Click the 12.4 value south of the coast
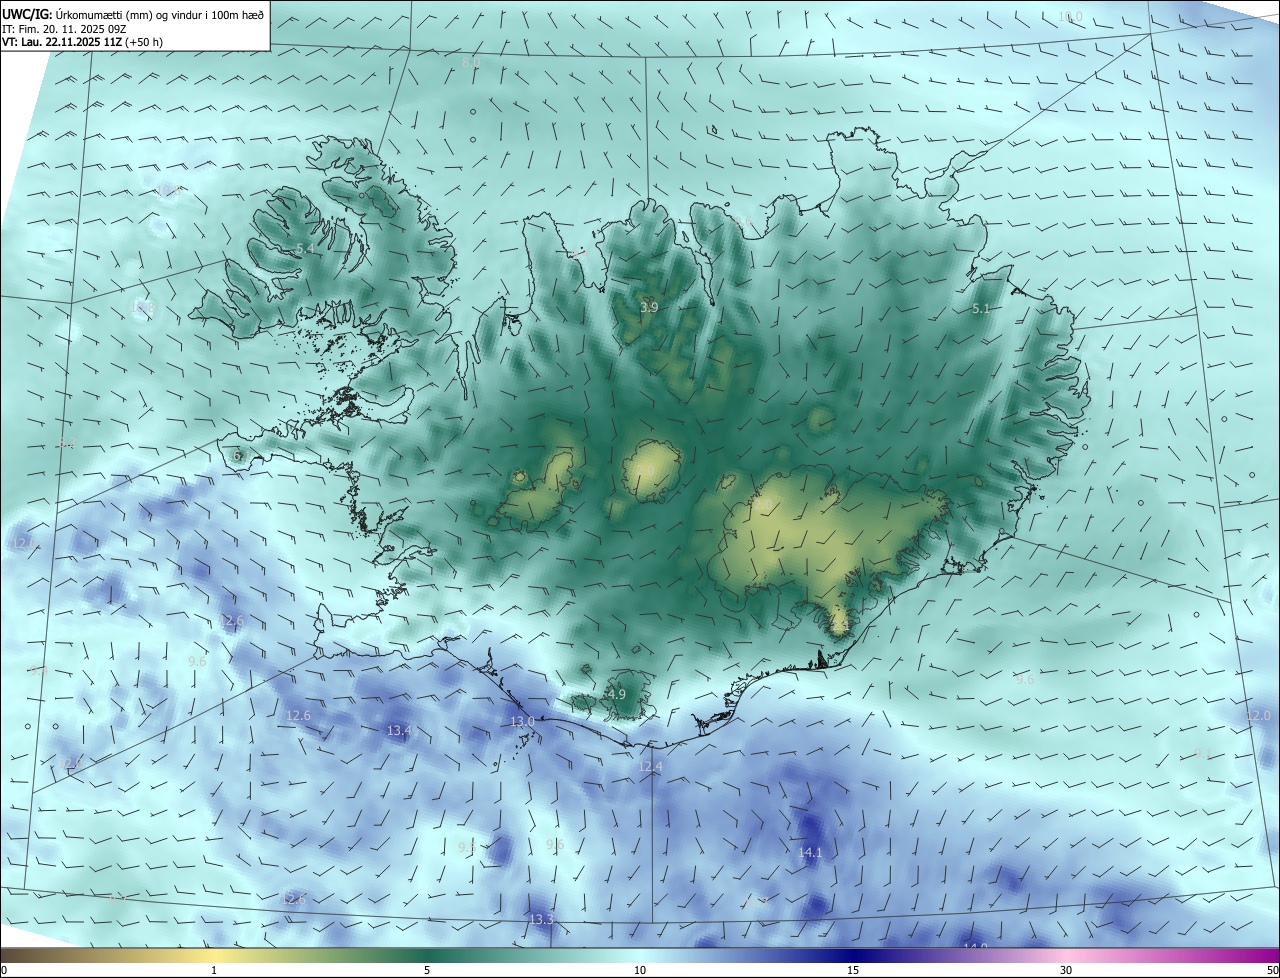The height and width of the screenshot is (978, 1280). [x=650, y=766]
